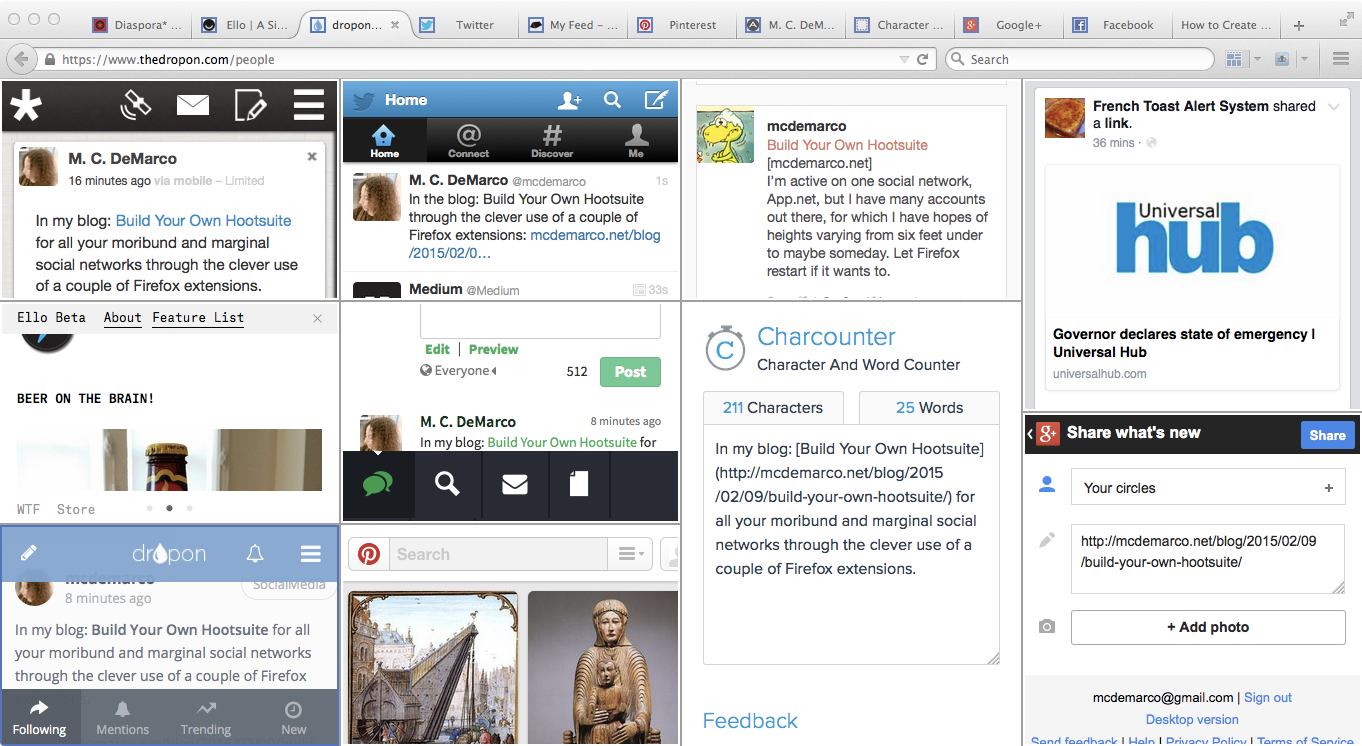
Task: Select the 211 Characters tab
Action: pos(773,408)
